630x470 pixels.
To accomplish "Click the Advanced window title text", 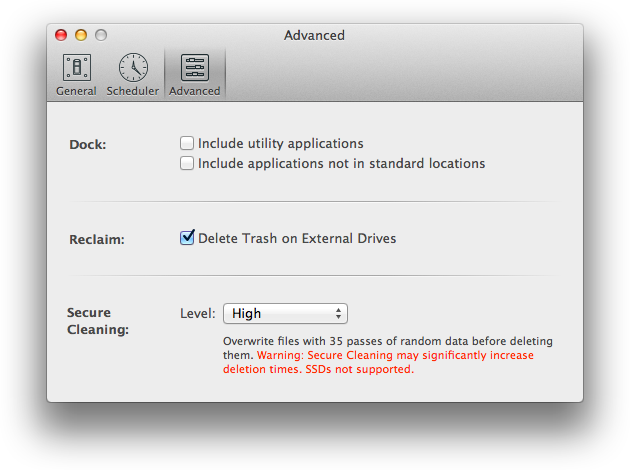I will 314,35.
